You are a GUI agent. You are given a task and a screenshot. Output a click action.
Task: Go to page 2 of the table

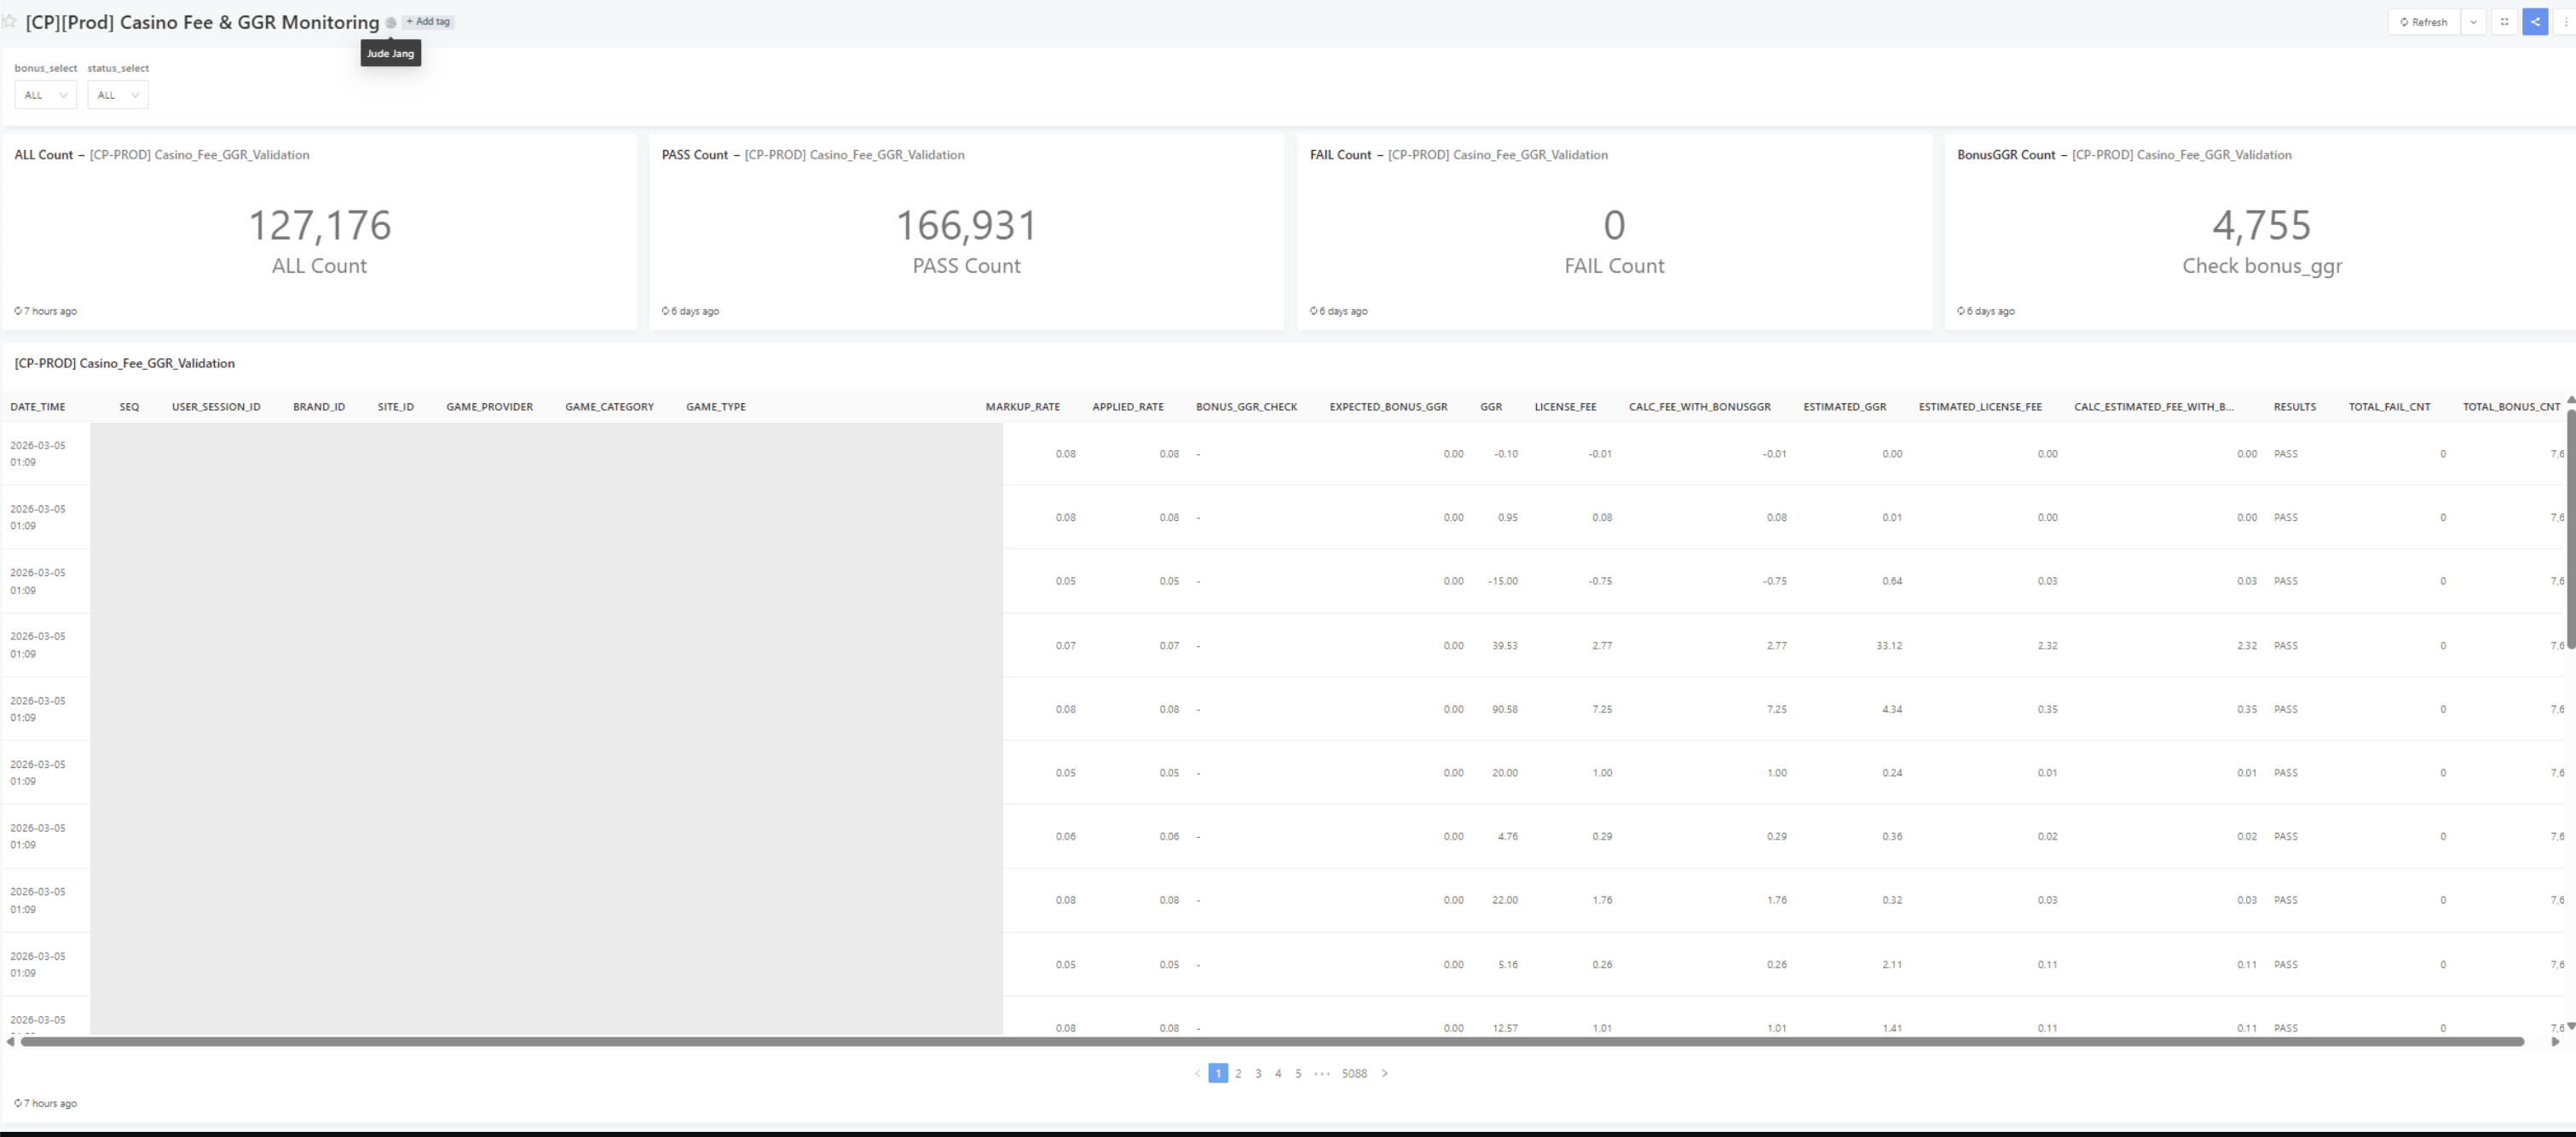point(1238,1073)
